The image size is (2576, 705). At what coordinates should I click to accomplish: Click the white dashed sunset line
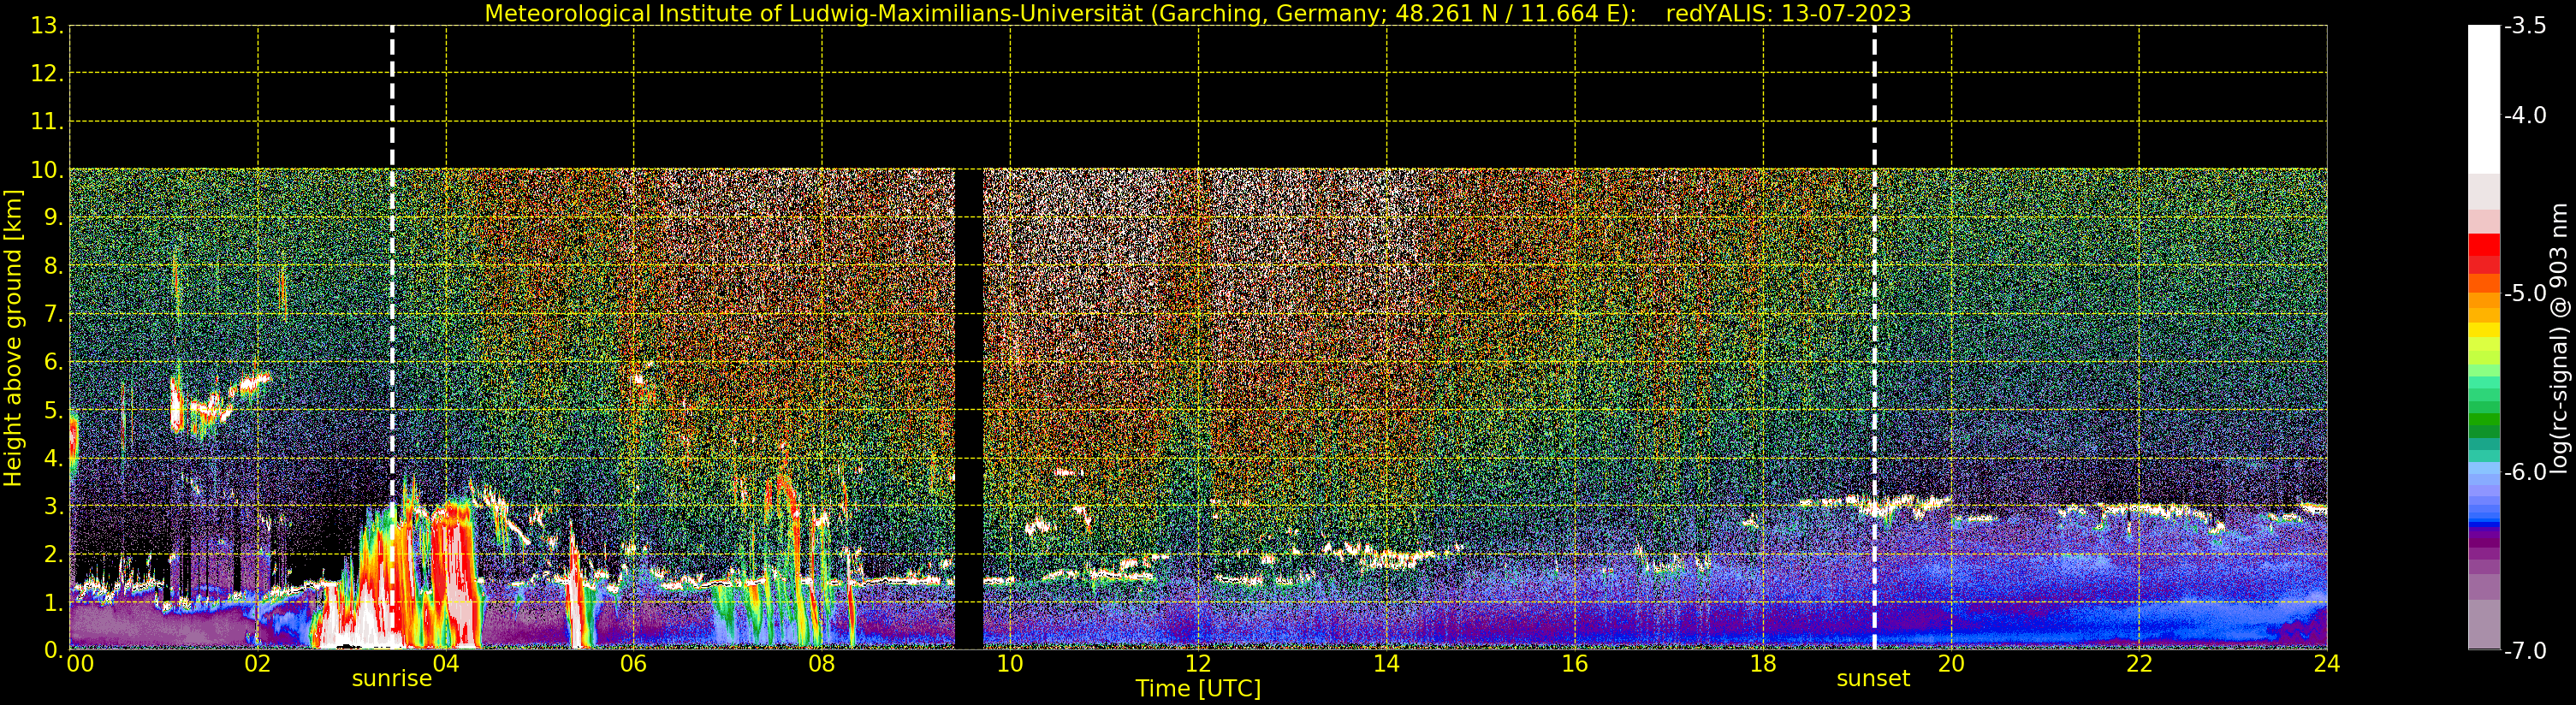tap(1874, 337)
